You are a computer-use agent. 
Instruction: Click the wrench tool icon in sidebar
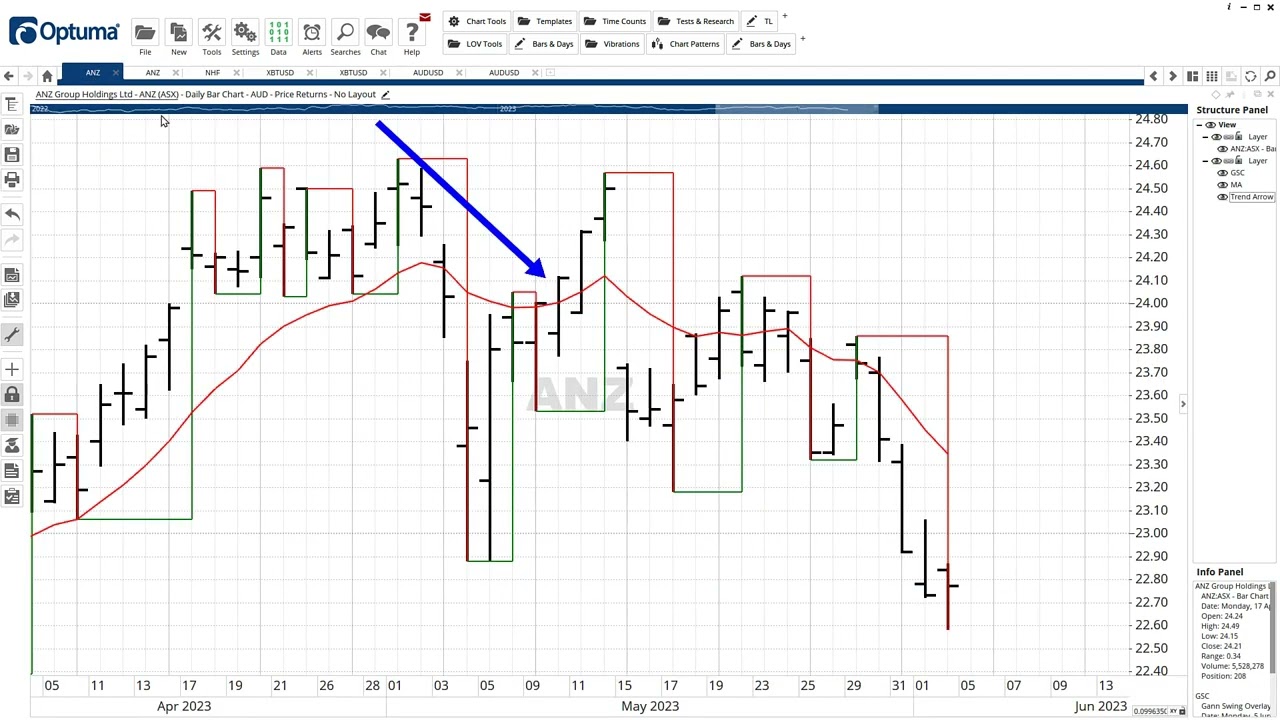click(12, 335)
